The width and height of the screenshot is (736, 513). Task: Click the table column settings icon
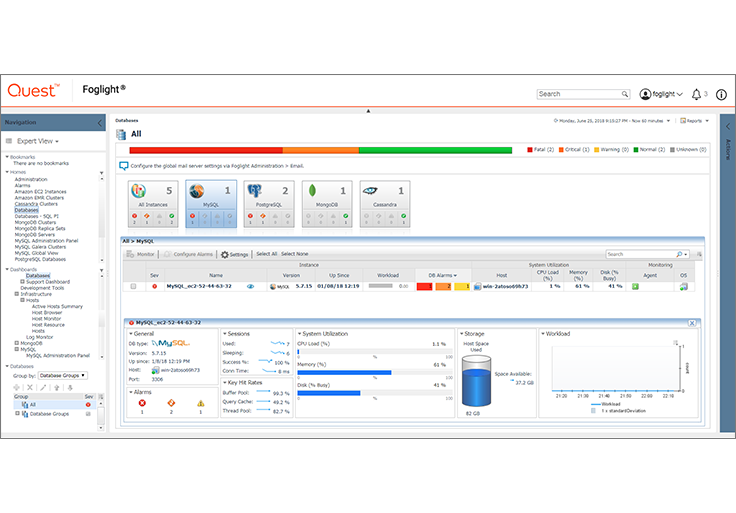[x=699, y=254]
